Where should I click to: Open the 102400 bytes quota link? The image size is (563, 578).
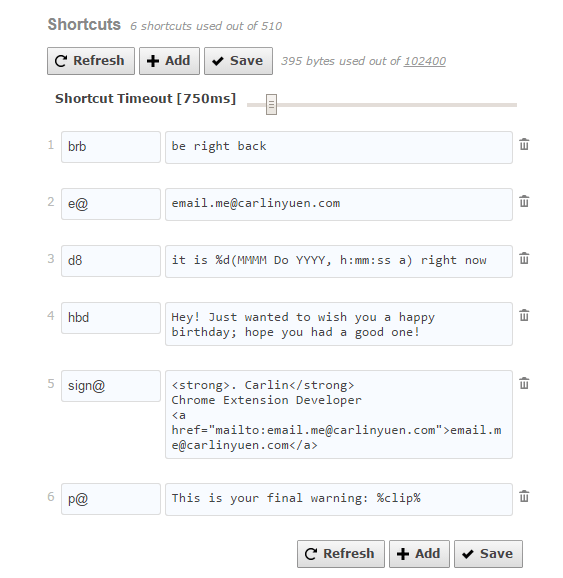[x=425, y=61]
